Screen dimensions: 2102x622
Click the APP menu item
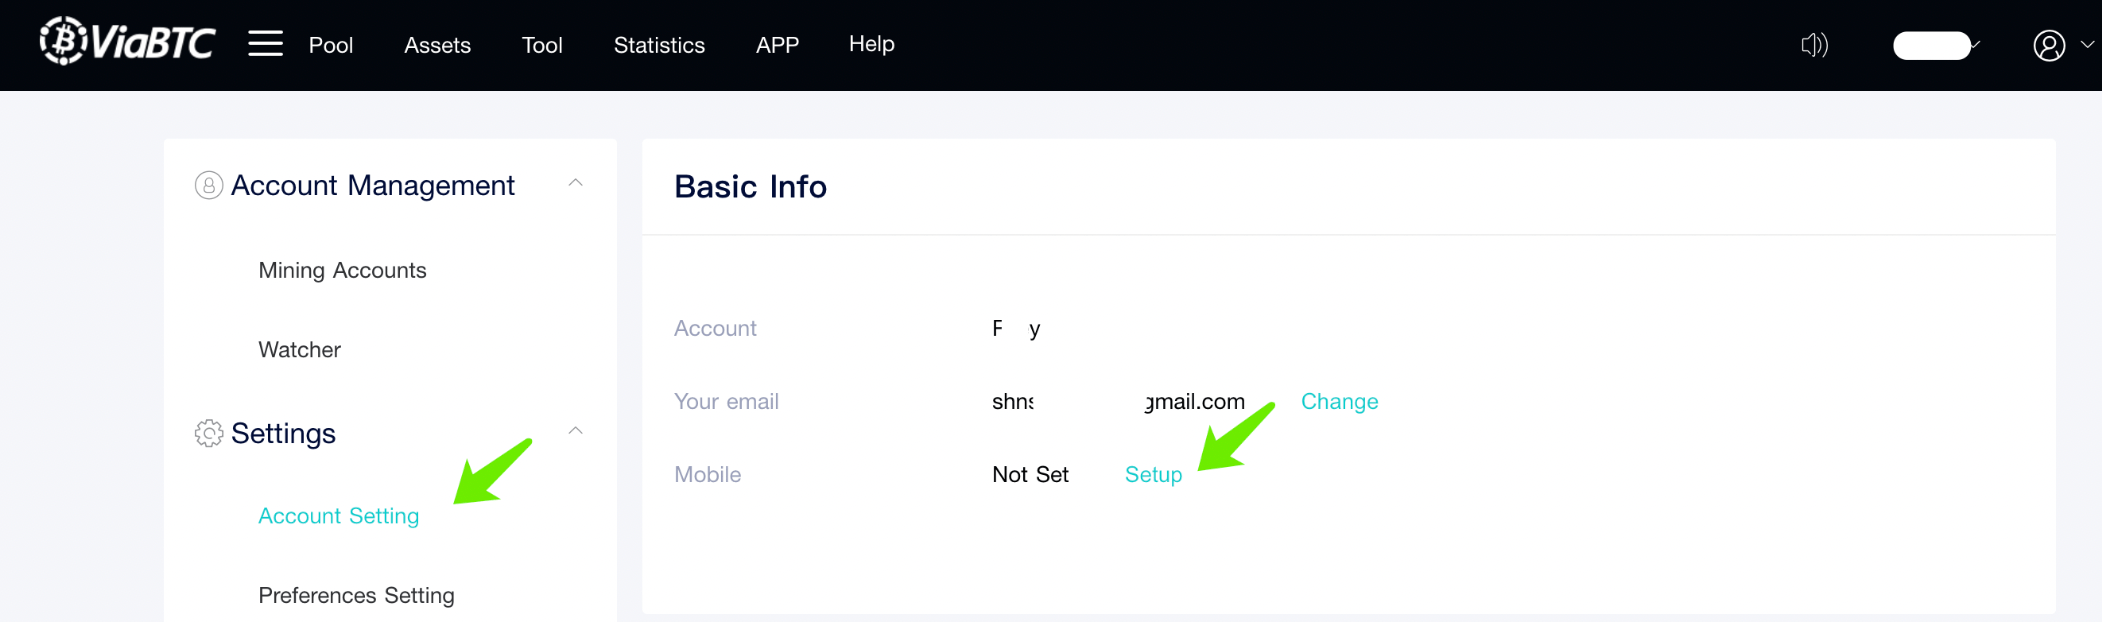777,43
